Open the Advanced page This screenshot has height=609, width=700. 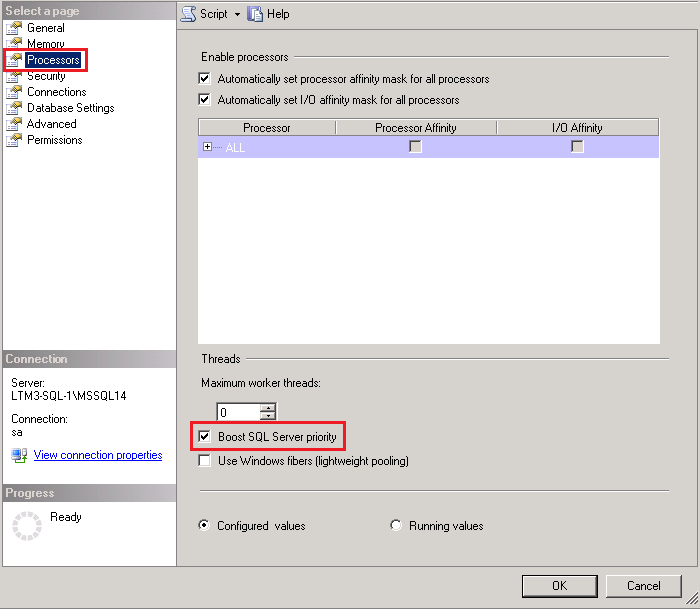pyautogui.click(x=52, y=124)
